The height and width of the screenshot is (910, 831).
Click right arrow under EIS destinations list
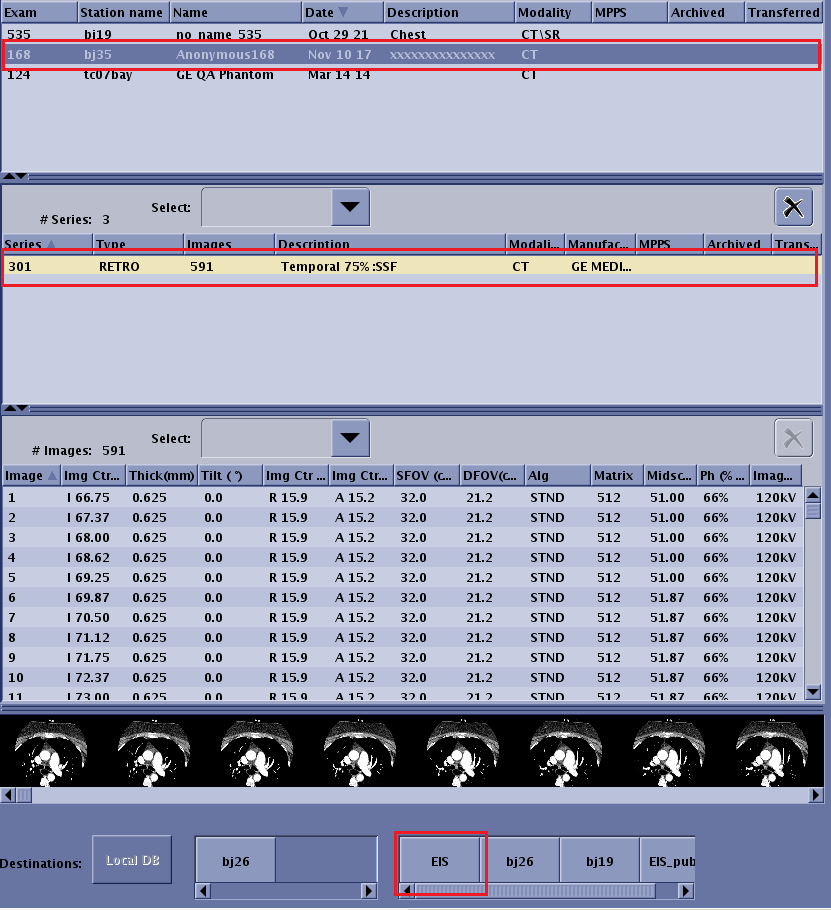click(x=686, y=890)
